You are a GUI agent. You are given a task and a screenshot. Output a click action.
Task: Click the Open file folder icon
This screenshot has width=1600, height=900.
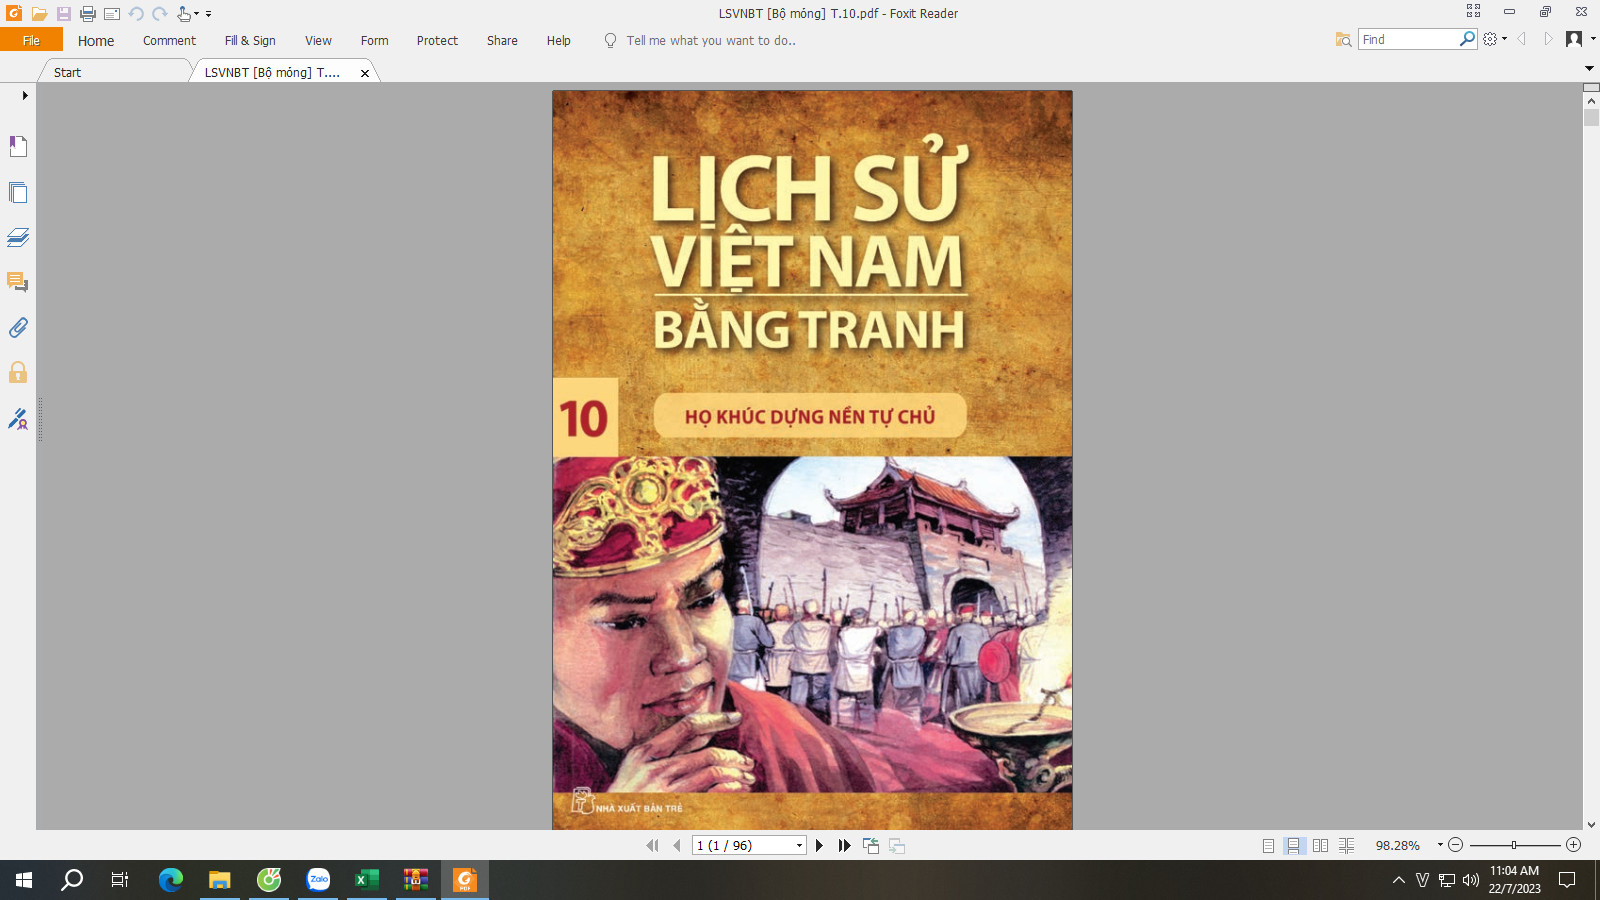click(40, 14)
